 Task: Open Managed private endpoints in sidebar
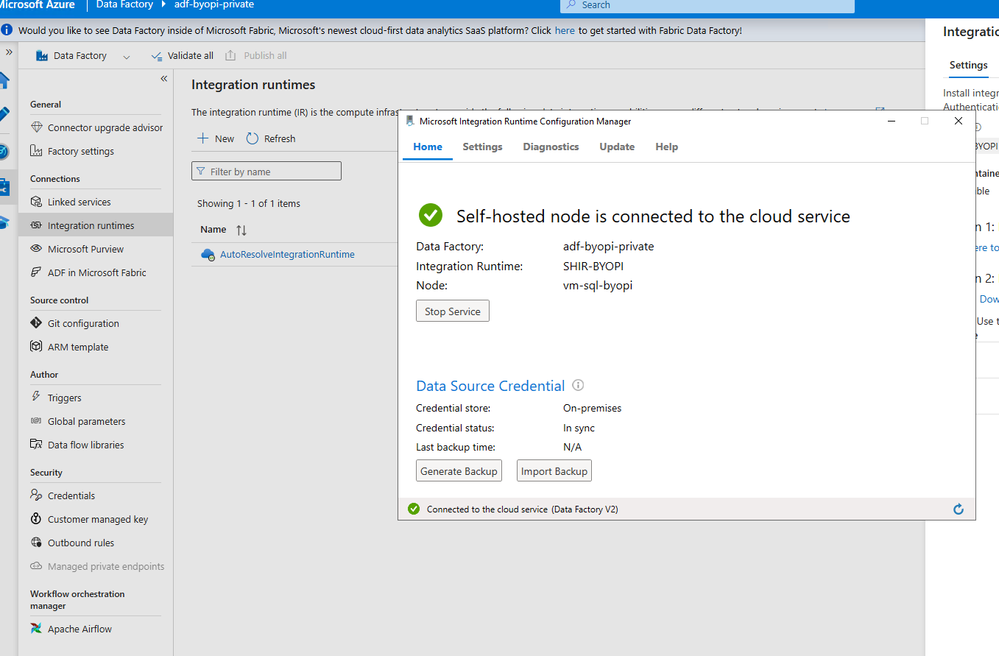(x=97, y=566)
